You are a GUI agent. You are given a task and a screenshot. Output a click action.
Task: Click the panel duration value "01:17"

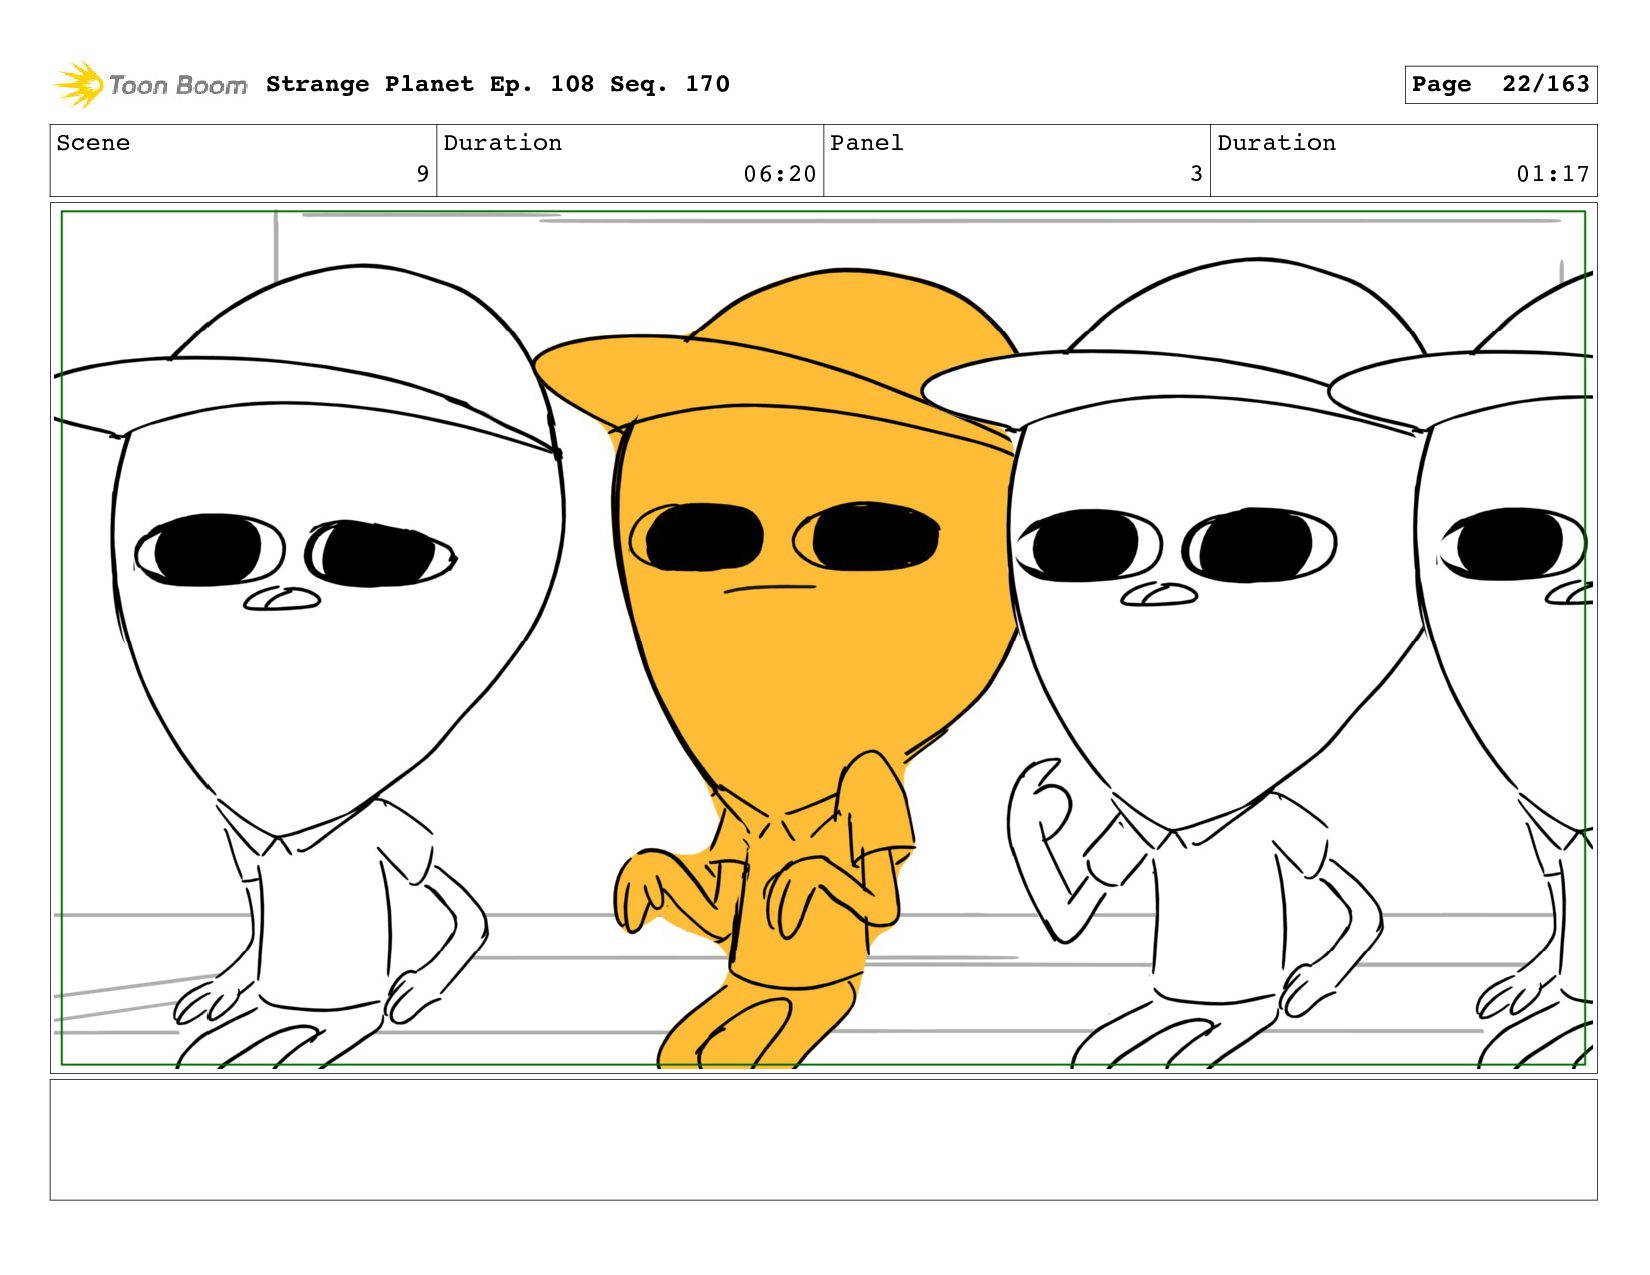pos(1553,174)
